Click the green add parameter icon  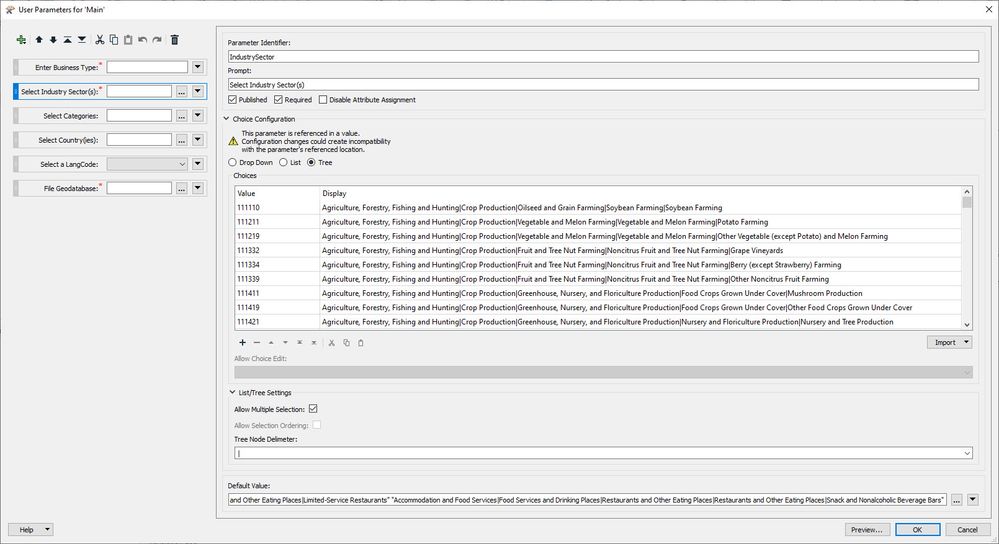21,39
